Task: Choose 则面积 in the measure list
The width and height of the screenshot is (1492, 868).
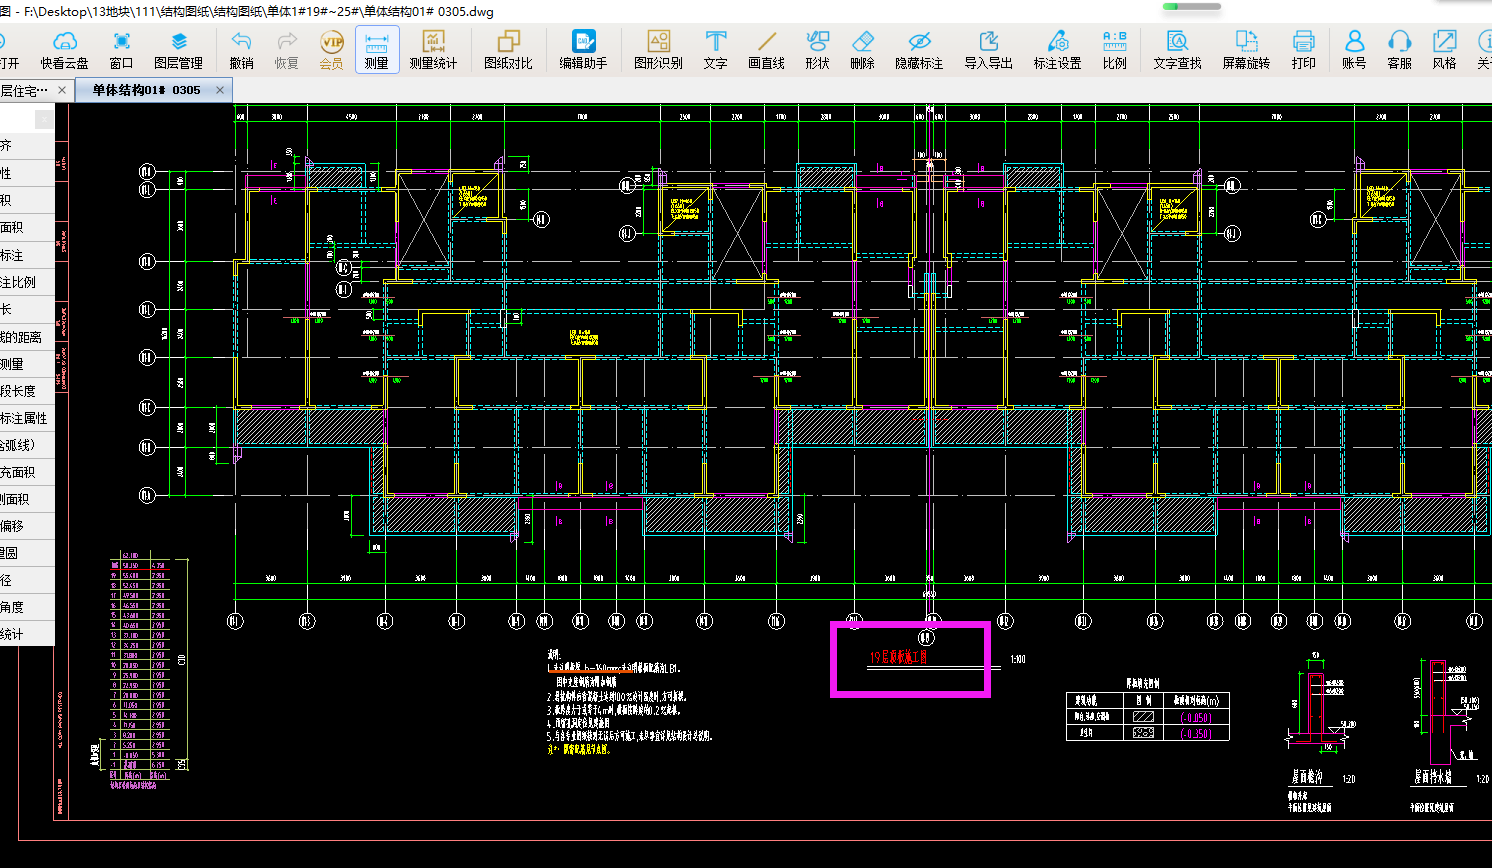Action: pos(27,499)
